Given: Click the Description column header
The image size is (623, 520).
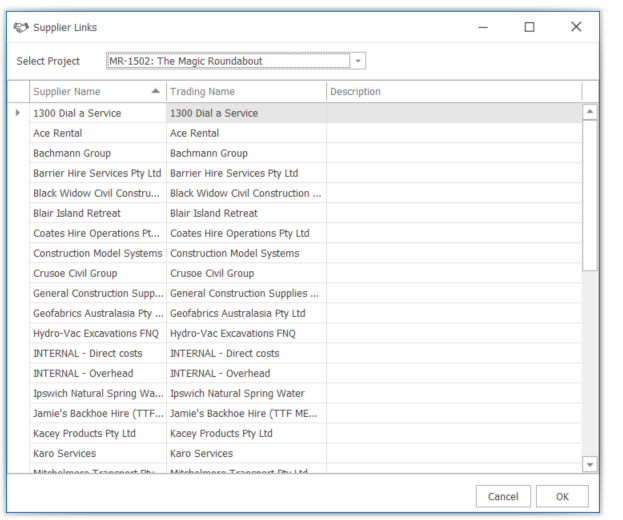Looking at the screenshot, I should (453, 92).
